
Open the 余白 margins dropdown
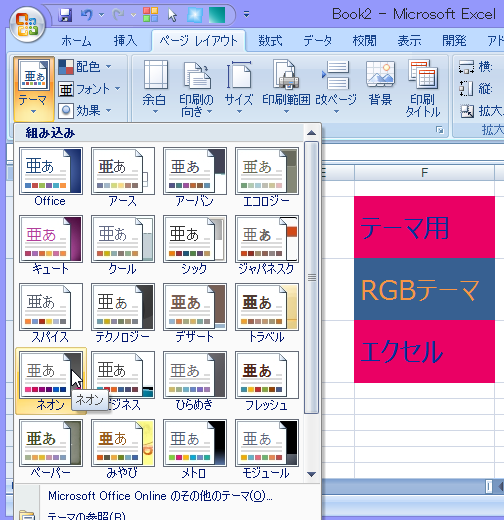click(x=155, y=88)
